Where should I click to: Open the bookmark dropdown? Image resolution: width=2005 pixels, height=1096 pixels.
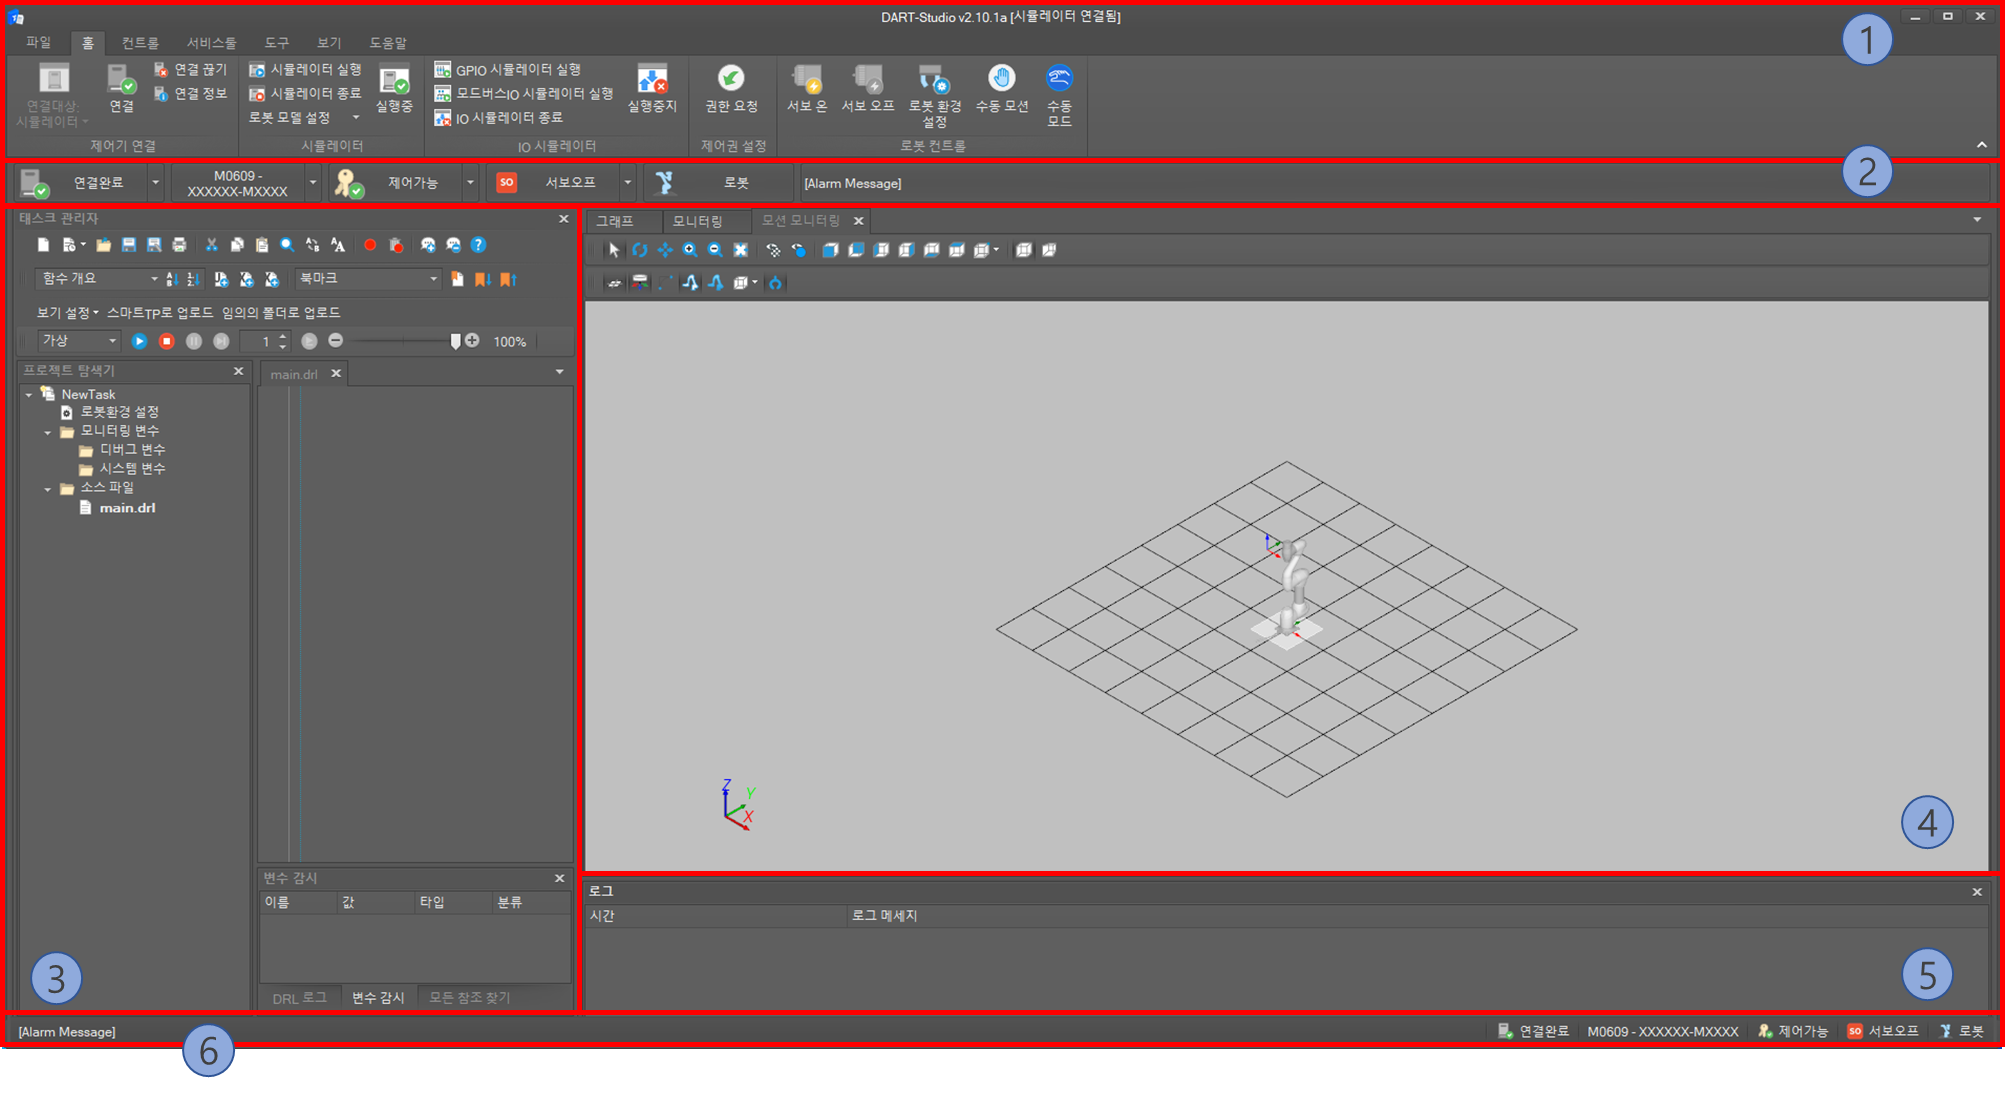point(433,279)
